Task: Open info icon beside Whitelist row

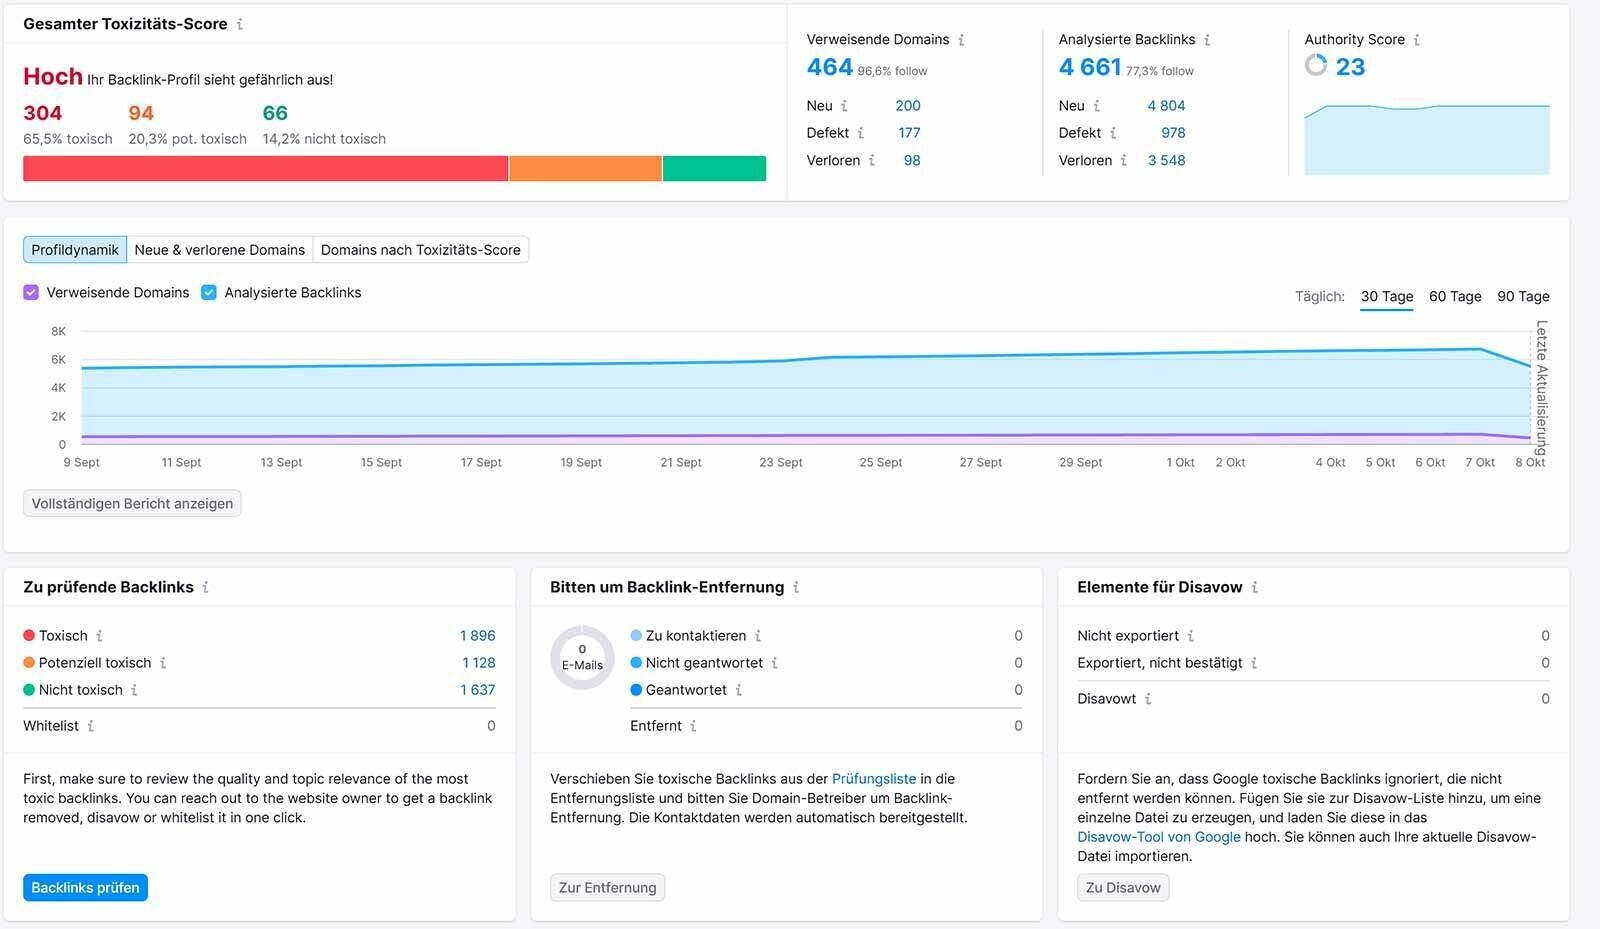Action: pos(90,726)
